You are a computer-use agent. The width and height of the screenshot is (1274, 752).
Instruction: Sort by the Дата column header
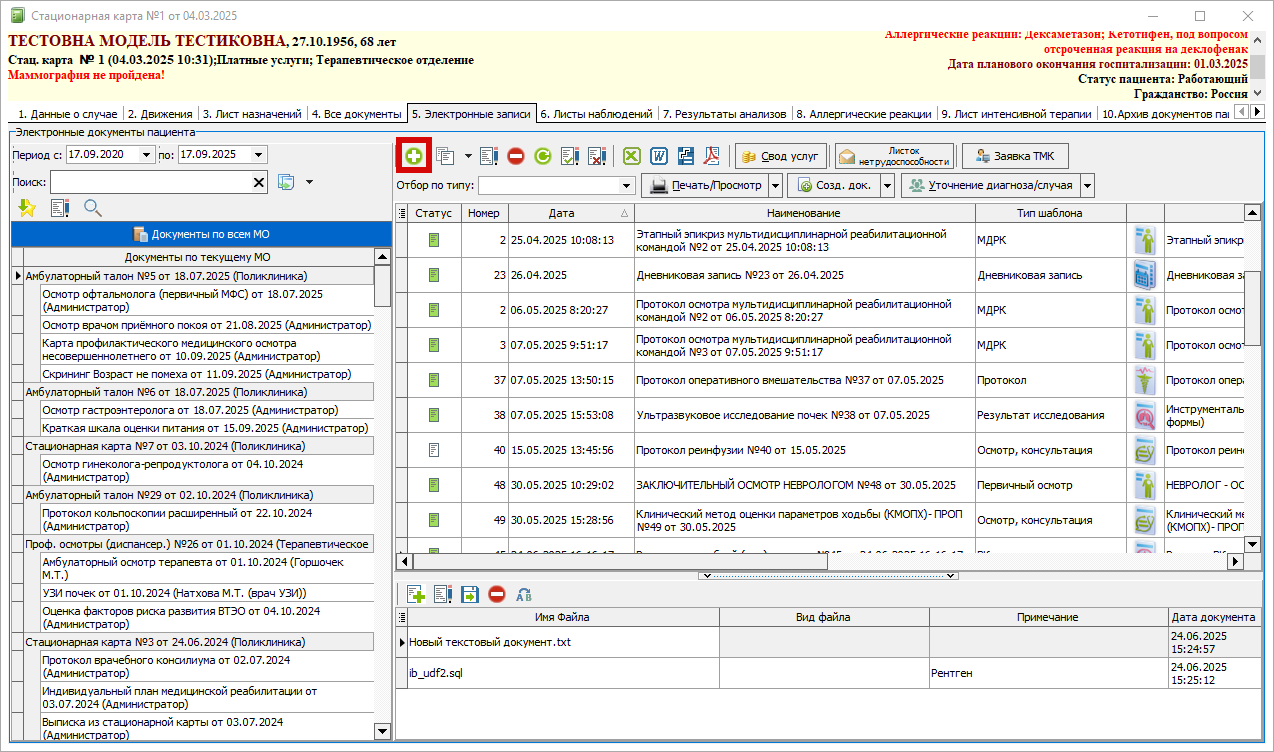point(571,213)
